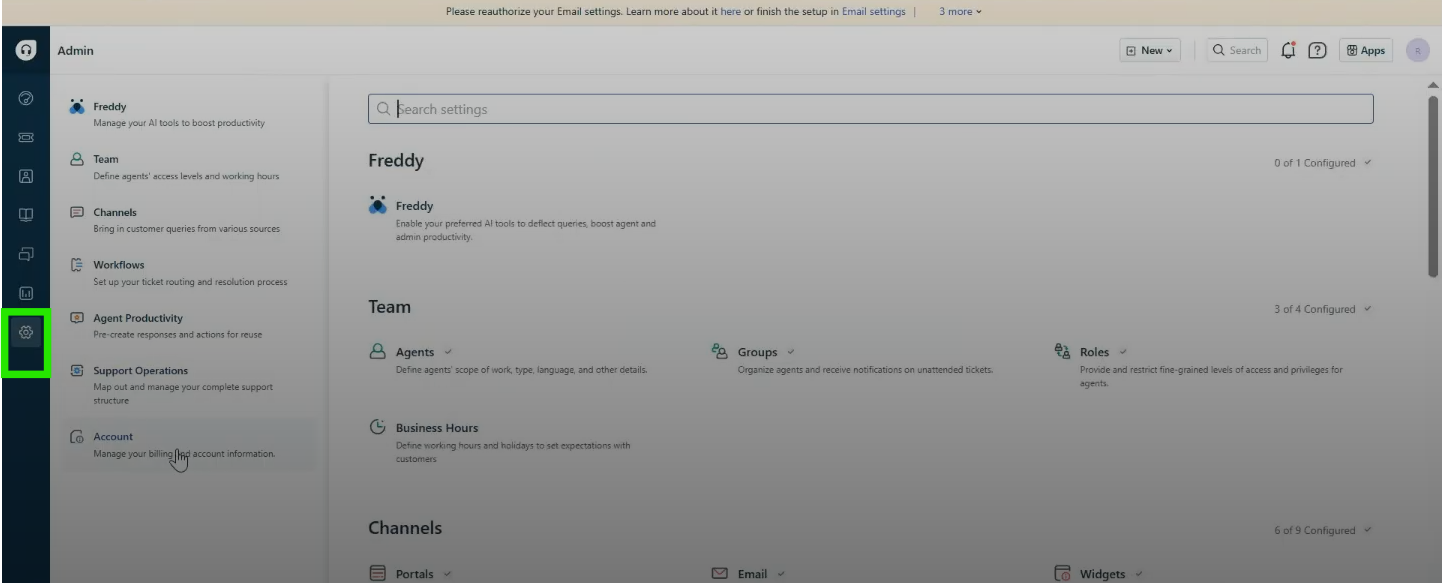Collapse the Team section configured chevron

(x=1368, y=309)
